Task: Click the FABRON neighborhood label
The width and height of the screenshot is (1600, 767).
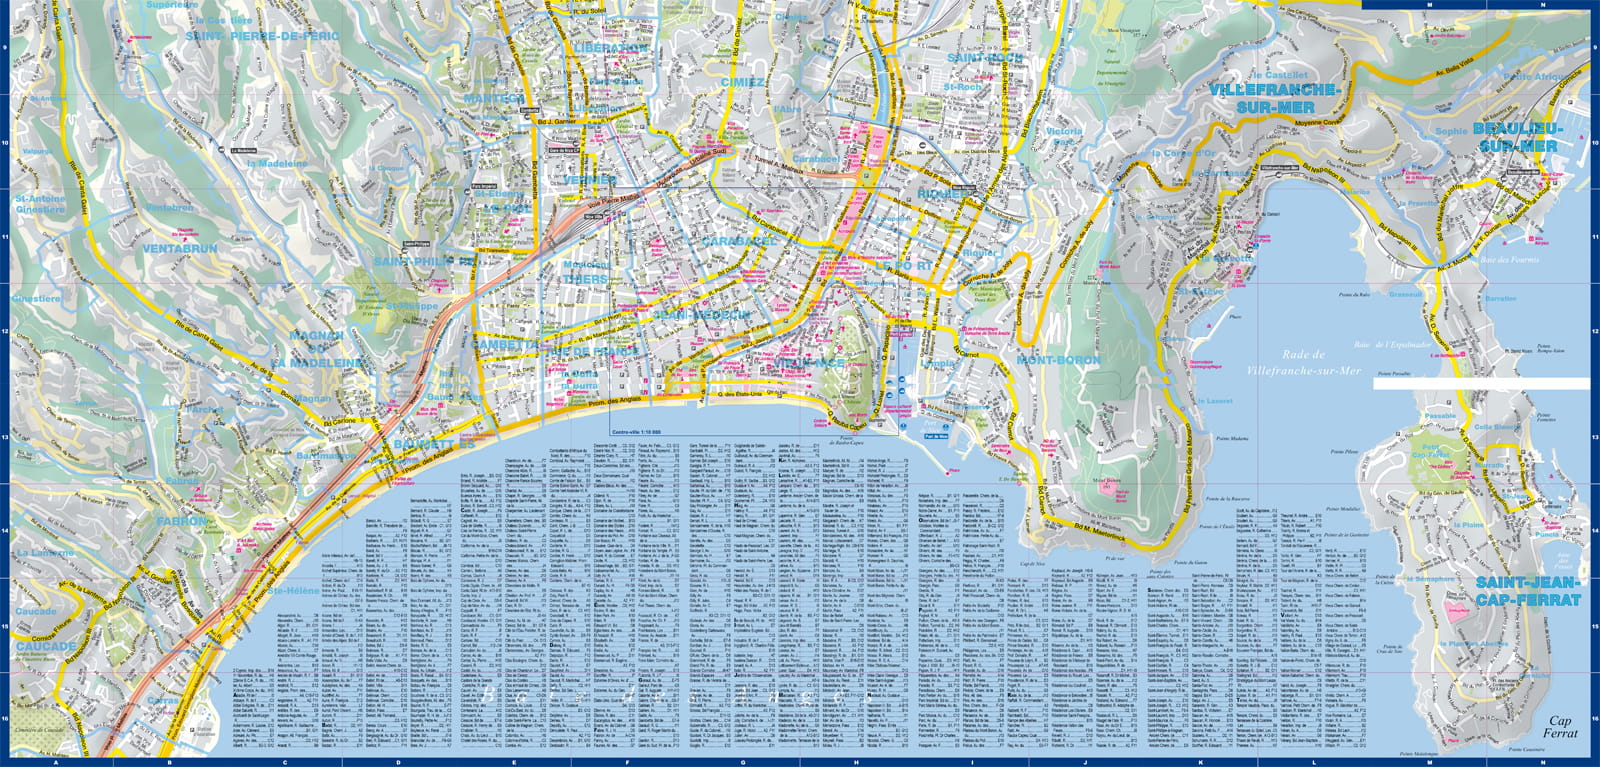Action: pyautogui.click(x=181, y=521)
